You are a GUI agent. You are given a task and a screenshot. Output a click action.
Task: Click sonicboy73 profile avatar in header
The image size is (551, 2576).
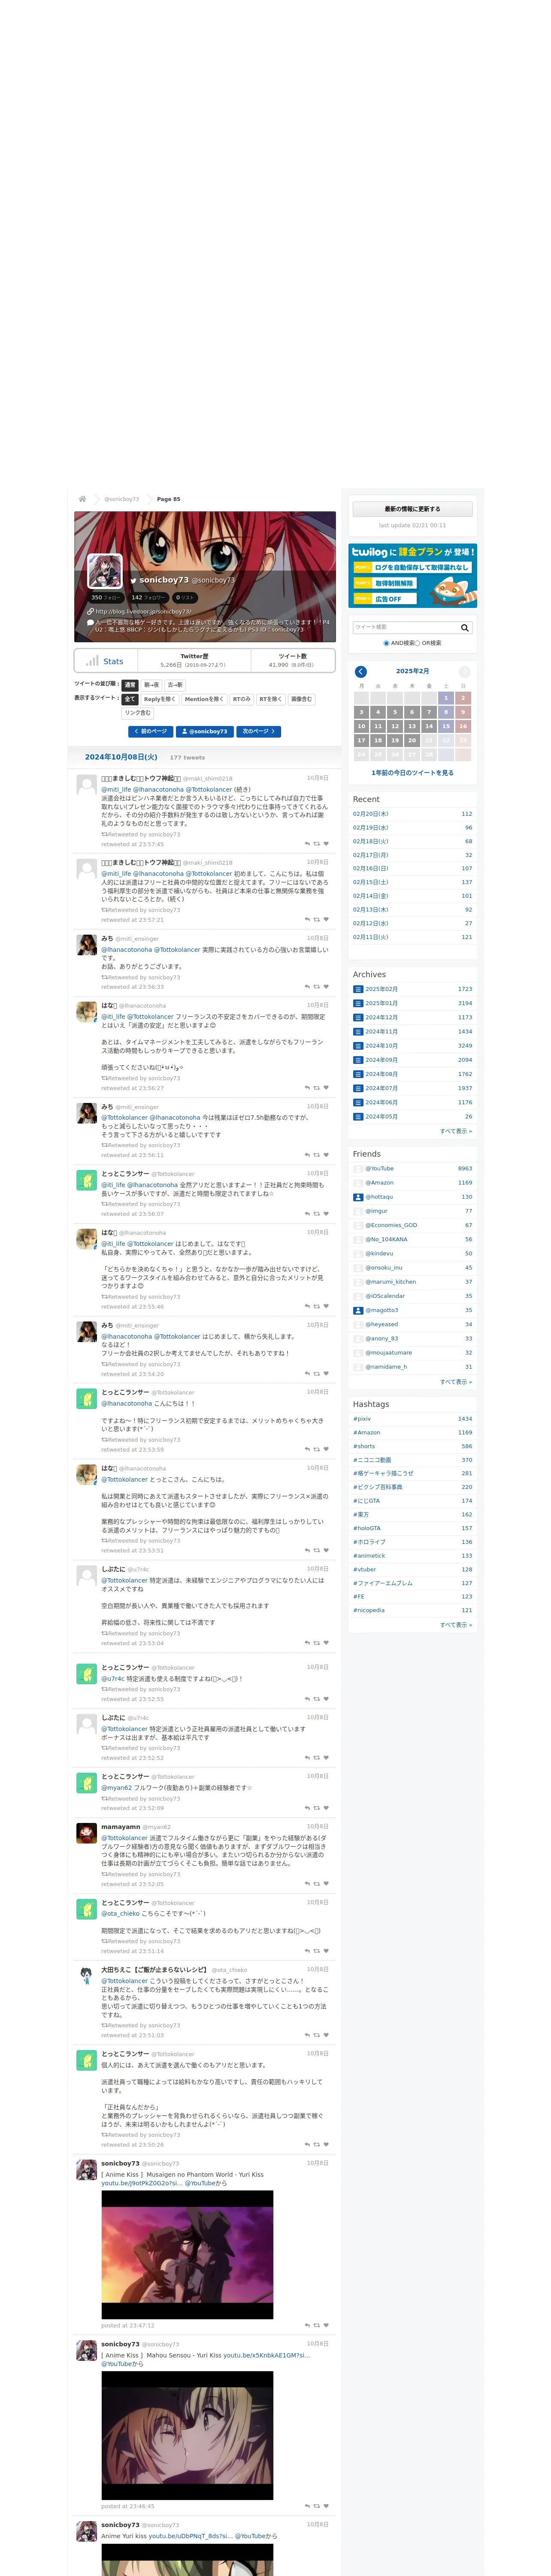pos(105,572)
